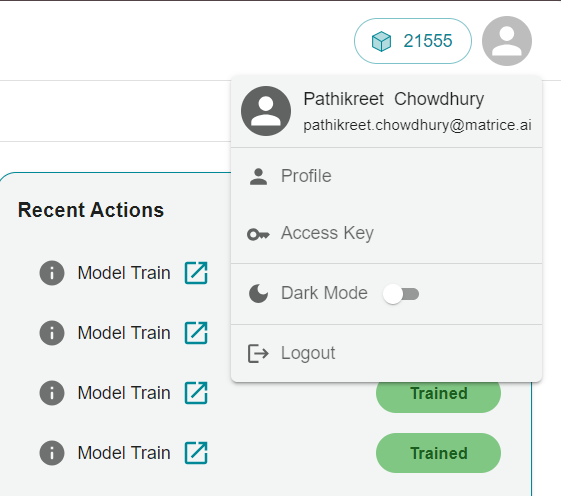The image size is (561, 496).
Task: Select Profile from the account menu
Action: coord(386,176)
